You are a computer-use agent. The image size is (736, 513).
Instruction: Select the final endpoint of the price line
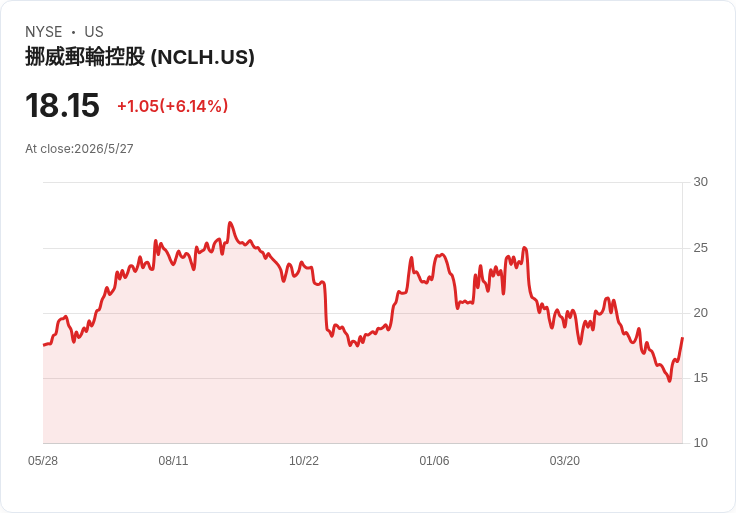click(682, 338)
